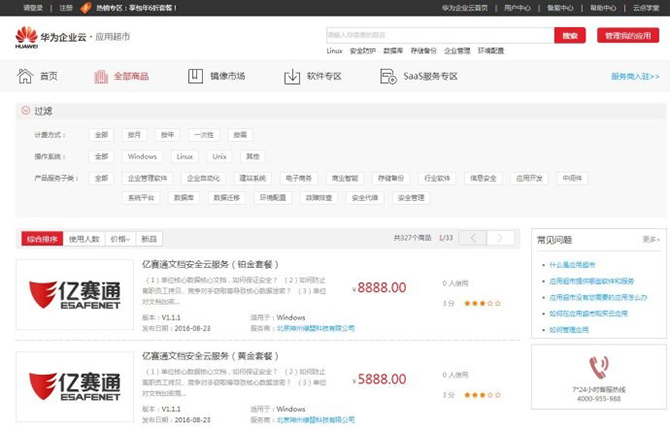Click the product search input field
This screenshot has width=670, height=431.
point(439,35)
